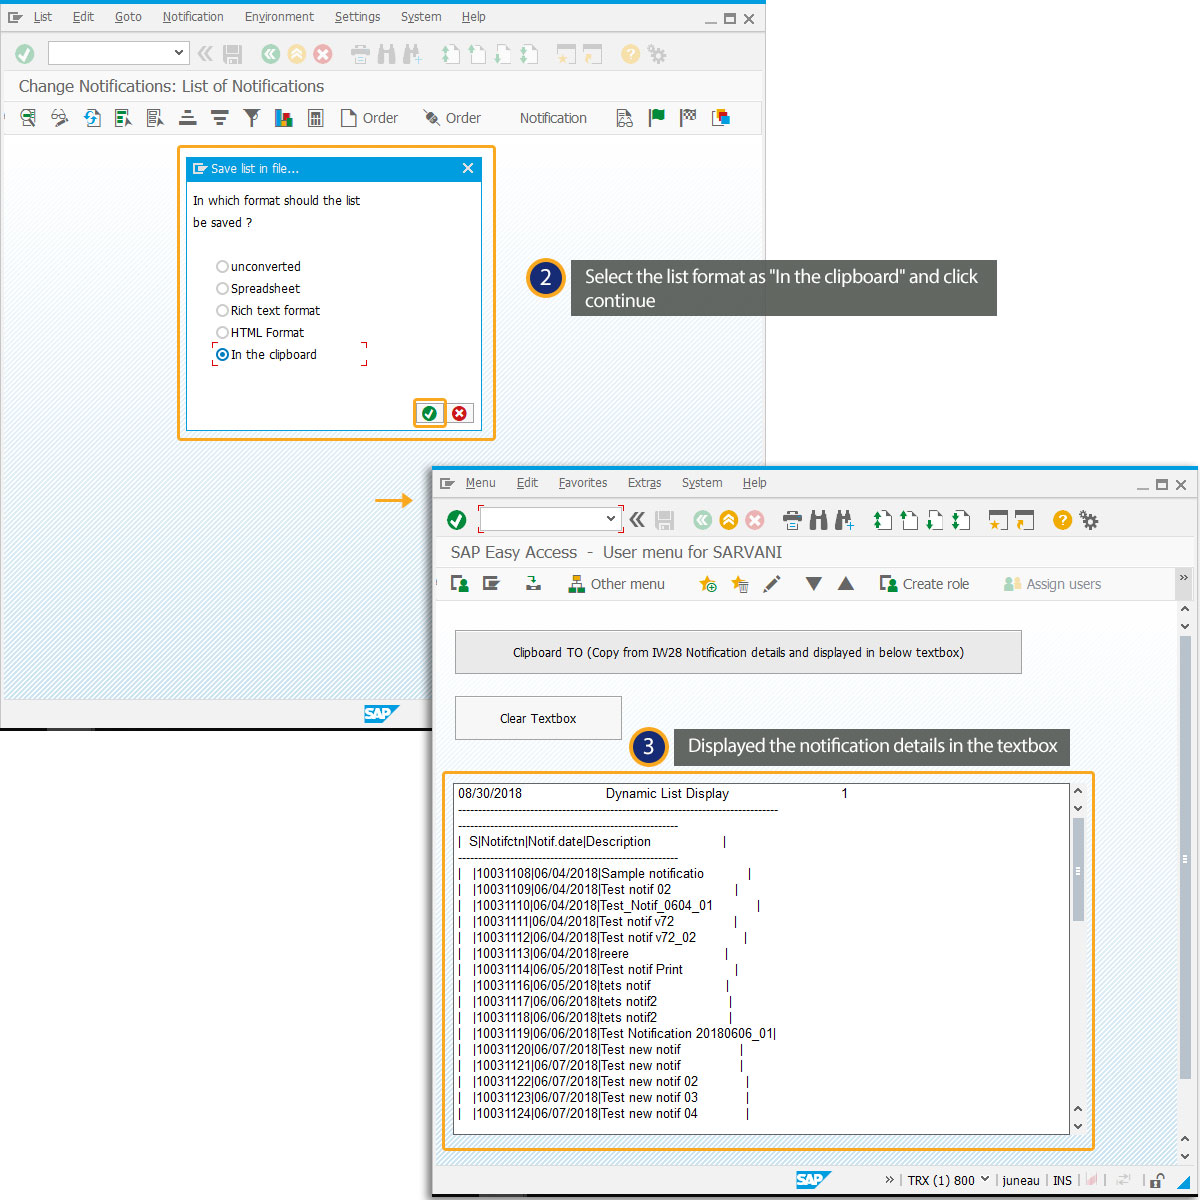Choose 'HTML Format' radio option
Screen dimensions: 1200x1200
222,333
